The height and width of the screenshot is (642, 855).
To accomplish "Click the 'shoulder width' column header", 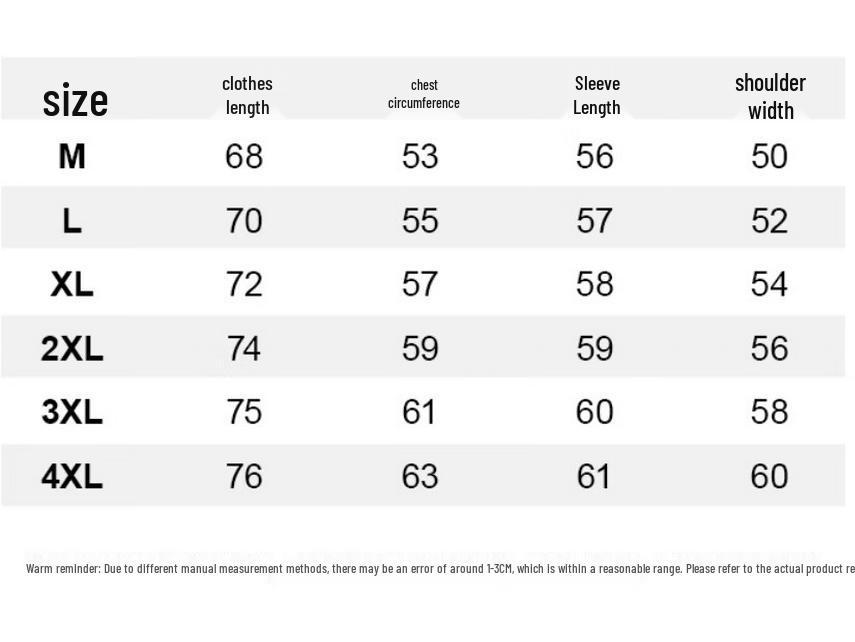I will (x=770, y=96).
